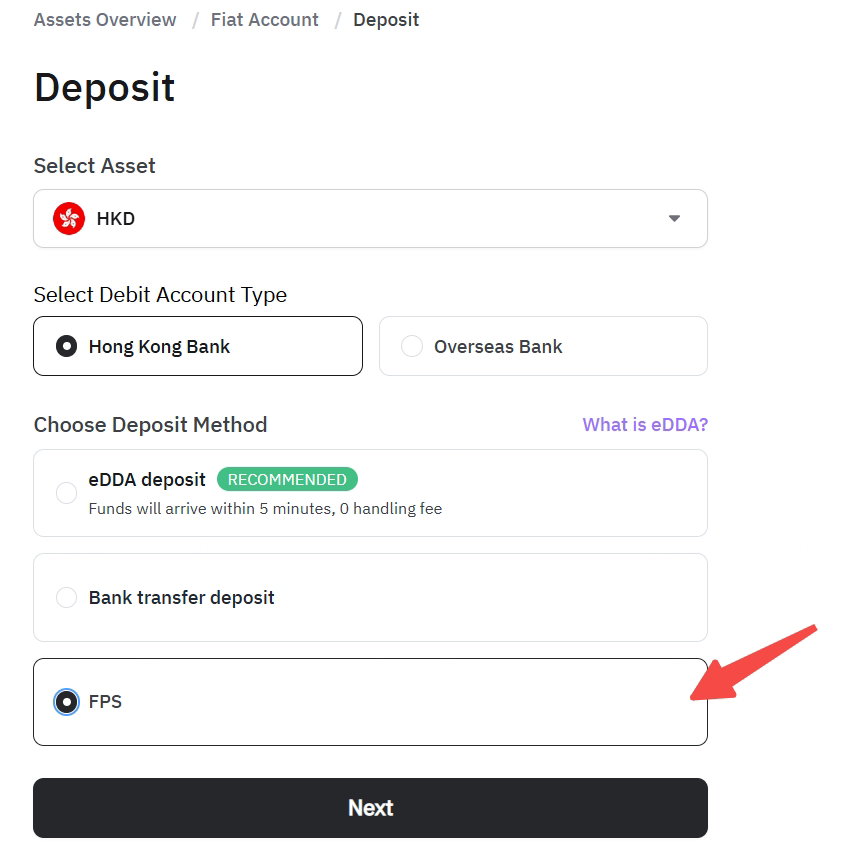Expand the HKD asset selector

click(x=370, y=218)
